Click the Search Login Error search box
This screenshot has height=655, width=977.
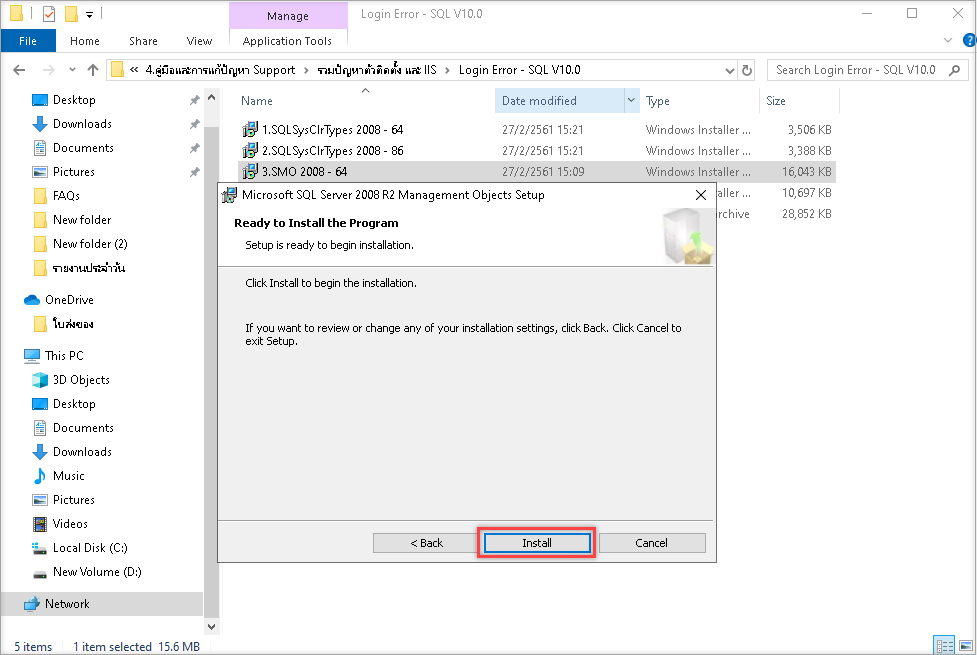coord(860,70)
